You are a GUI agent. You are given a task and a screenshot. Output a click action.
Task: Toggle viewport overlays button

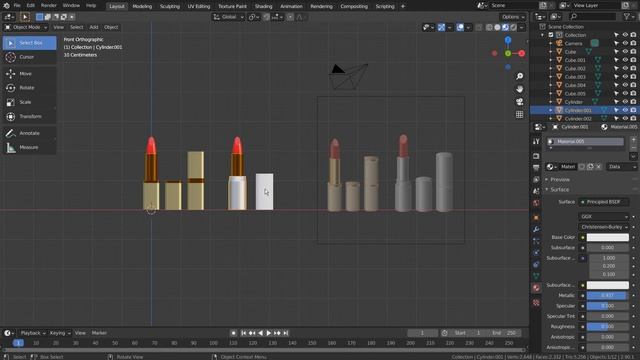pyautogui.click(x=460, y=27)
